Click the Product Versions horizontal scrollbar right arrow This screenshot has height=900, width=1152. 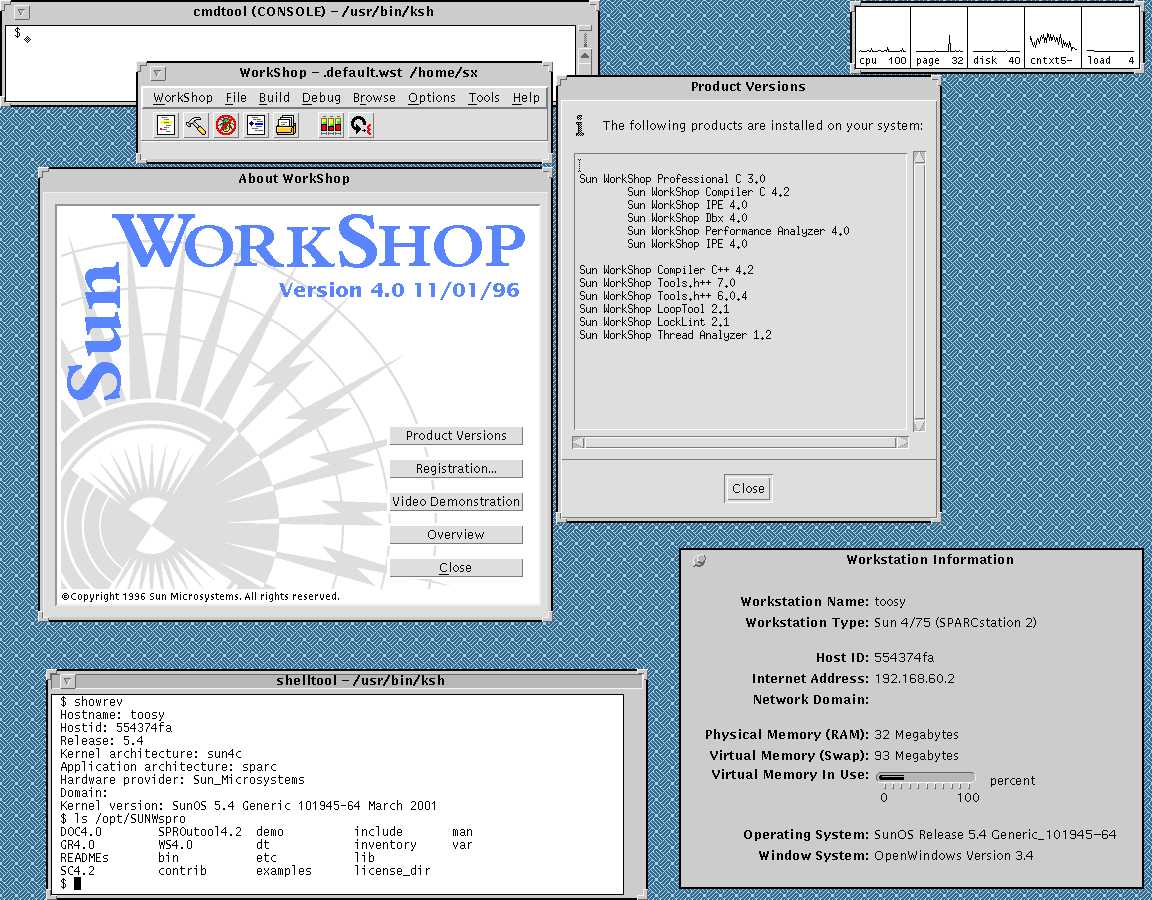902,442
